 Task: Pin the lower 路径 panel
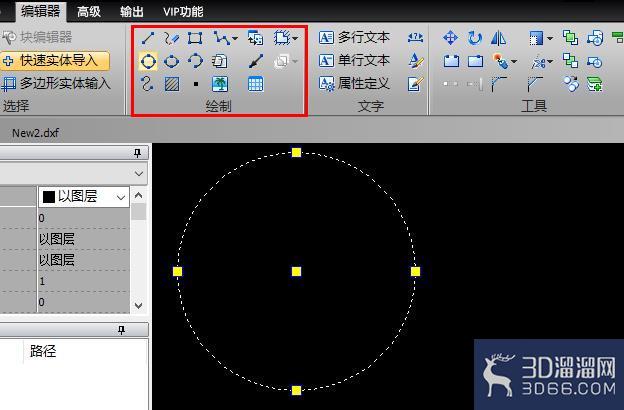tap(121, 330)
